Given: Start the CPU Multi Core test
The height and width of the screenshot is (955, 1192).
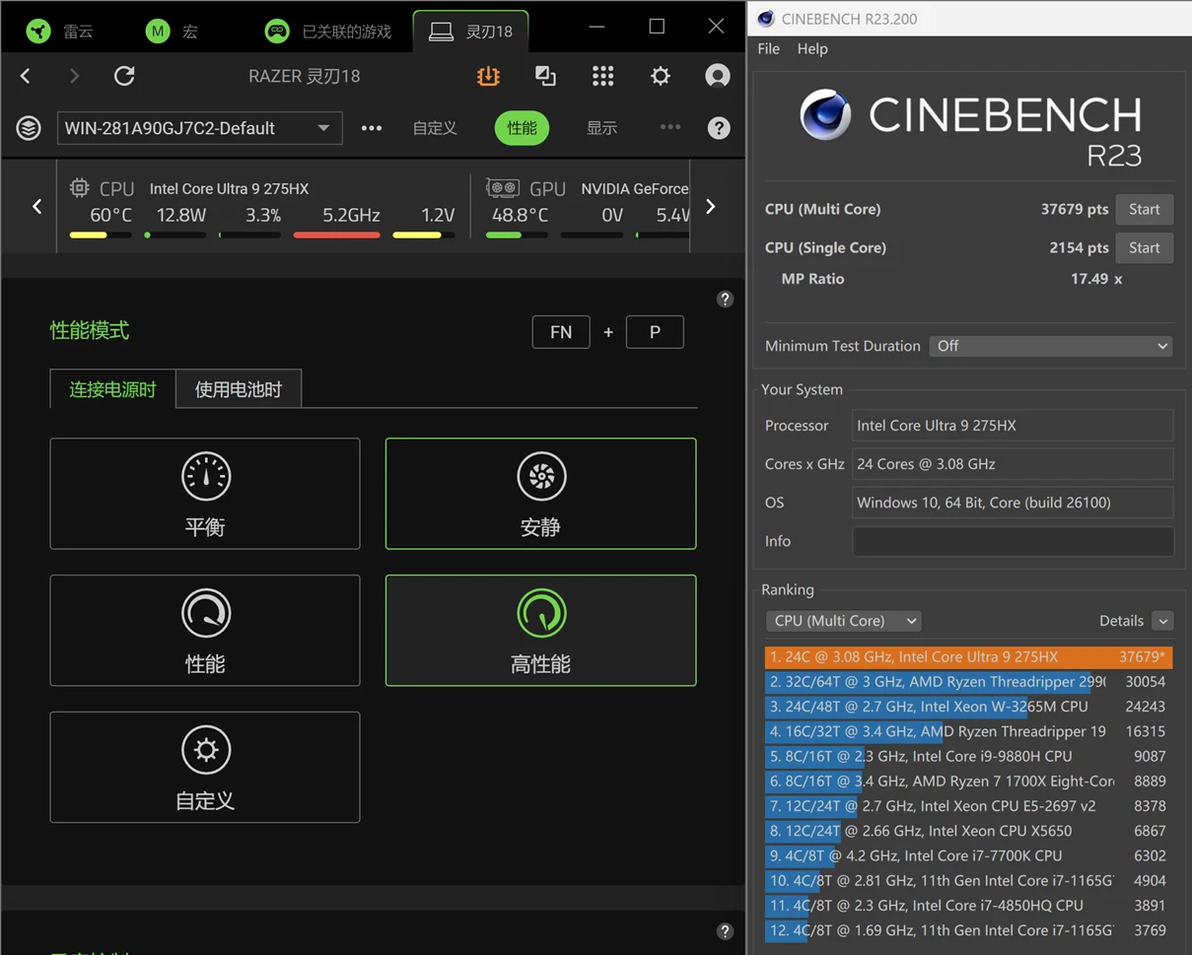Looking at the screenshot, I should [1144, 209].
